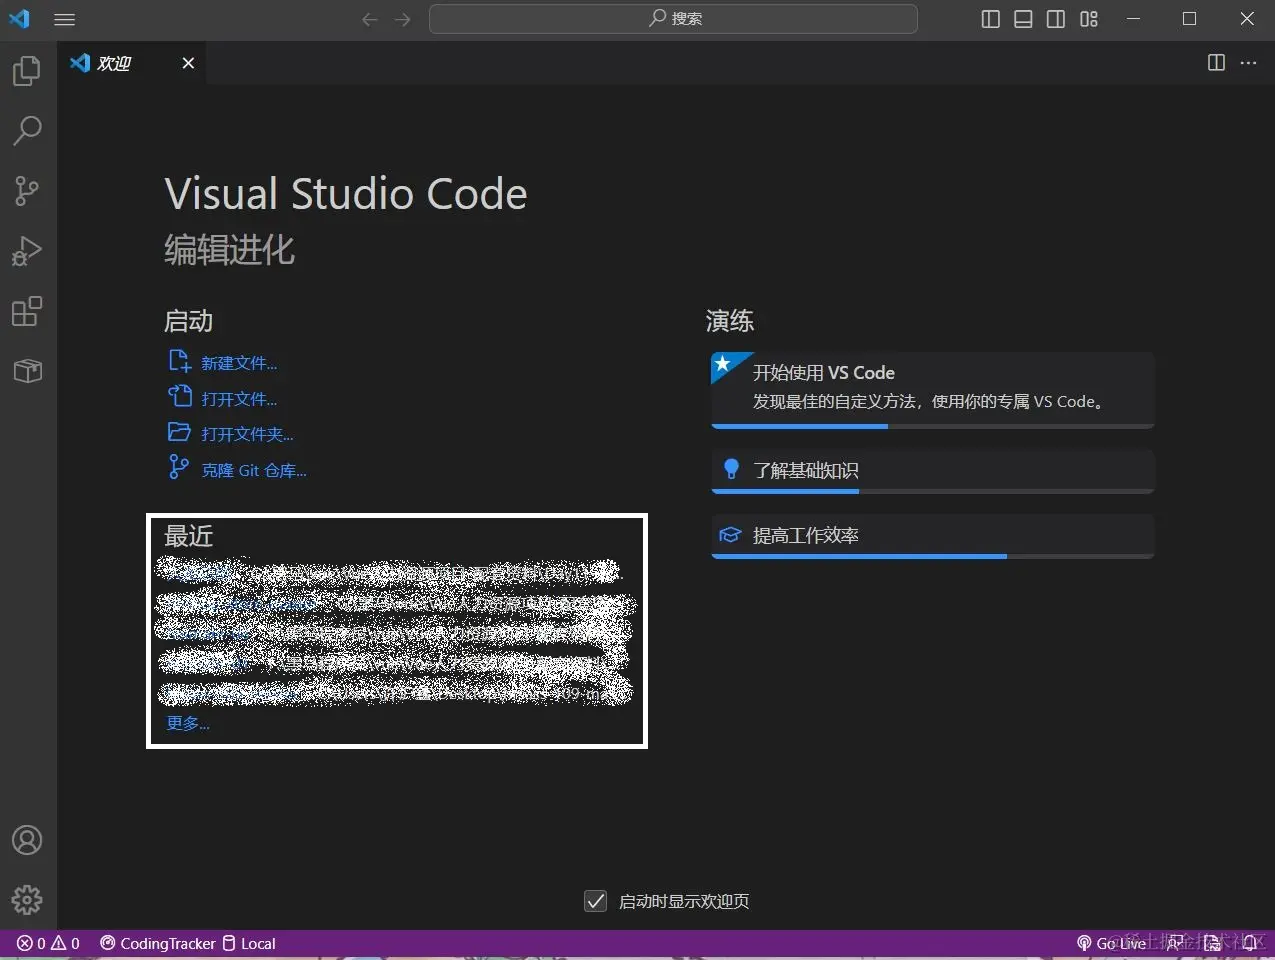Viewport: 1275px width, 960px height.
Task: Toggle the primary side bar layout icon
Action: (990, 19)
